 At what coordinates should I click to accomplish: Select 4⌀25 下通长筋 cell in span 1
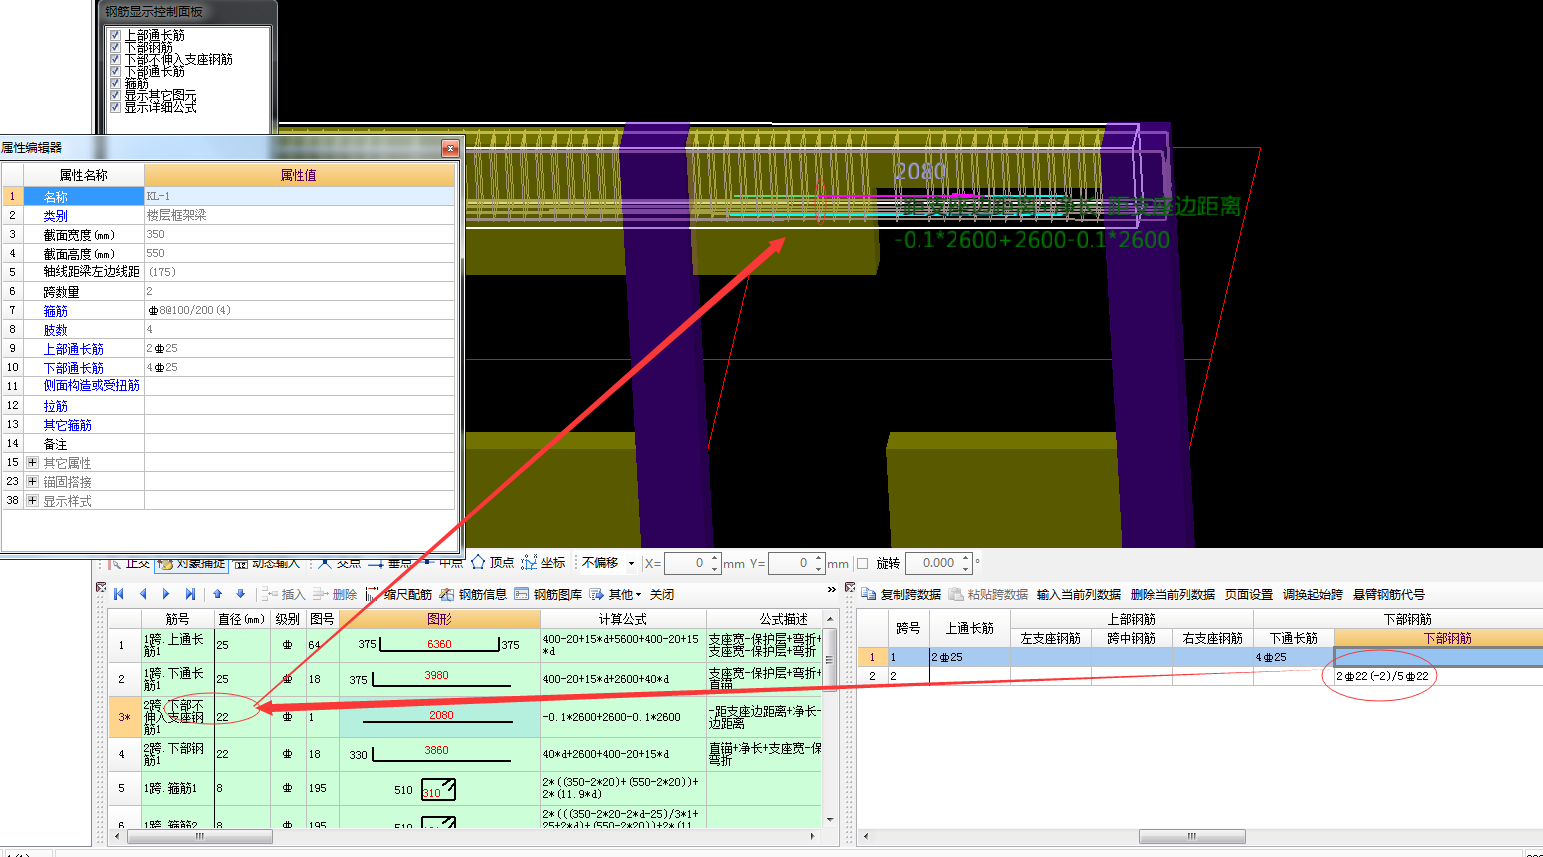pos(1294,657)
